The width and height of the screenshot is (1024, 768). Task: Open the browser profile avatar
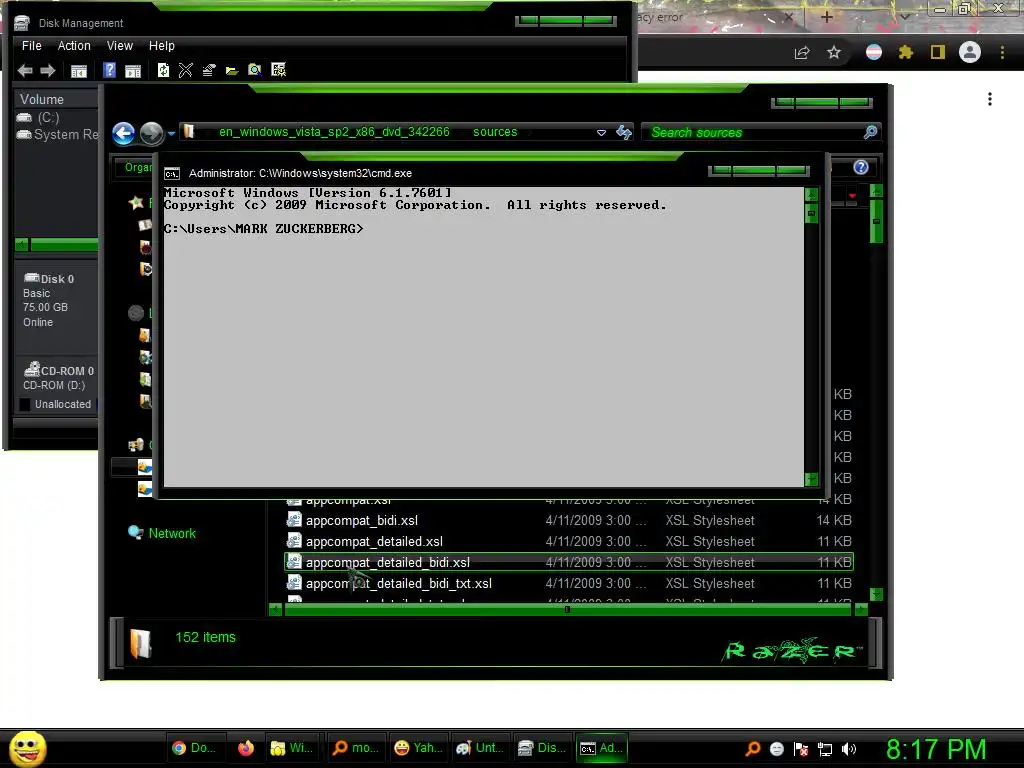970,52
